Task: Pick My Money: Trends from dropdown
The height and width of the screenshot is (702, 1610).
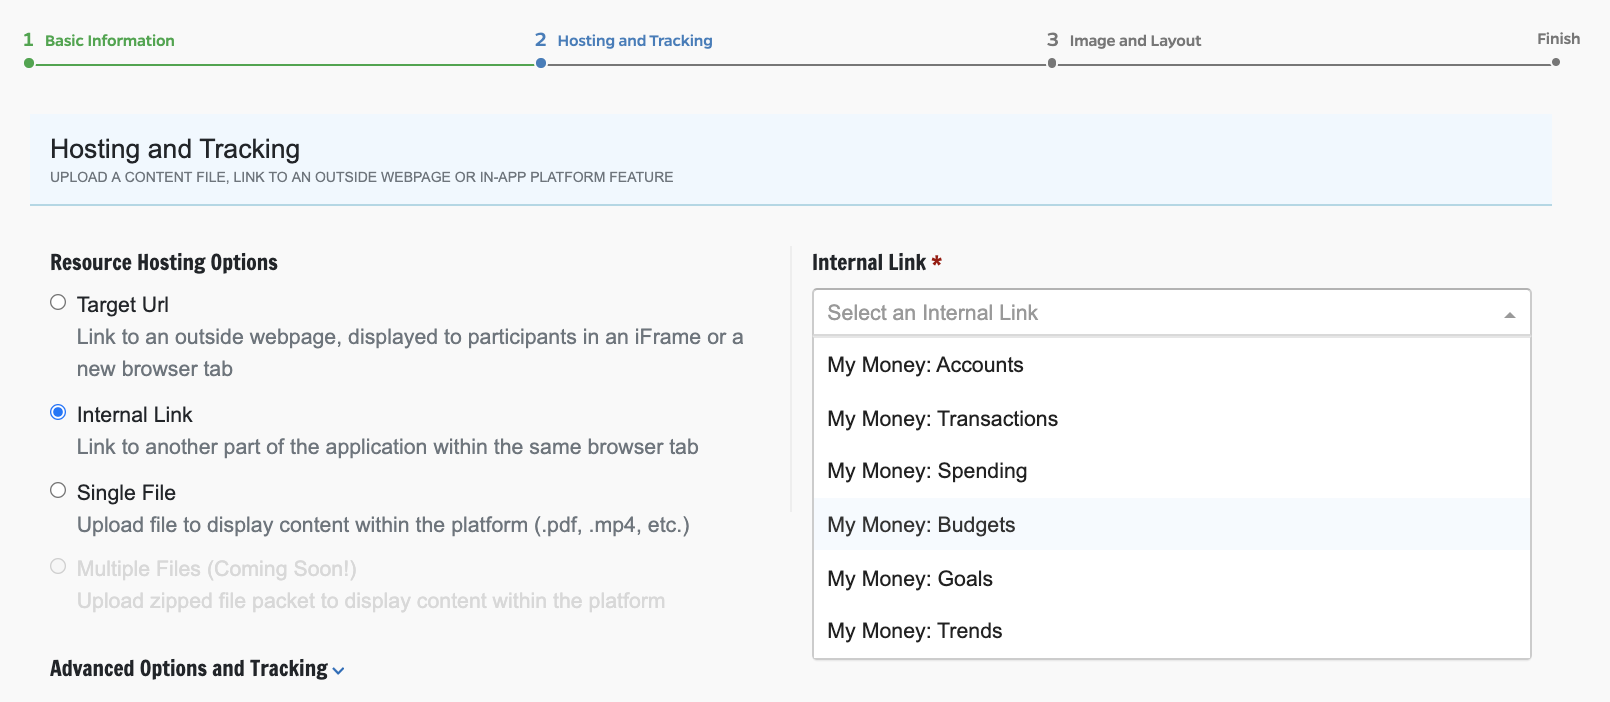Action: tap(914, 631)
